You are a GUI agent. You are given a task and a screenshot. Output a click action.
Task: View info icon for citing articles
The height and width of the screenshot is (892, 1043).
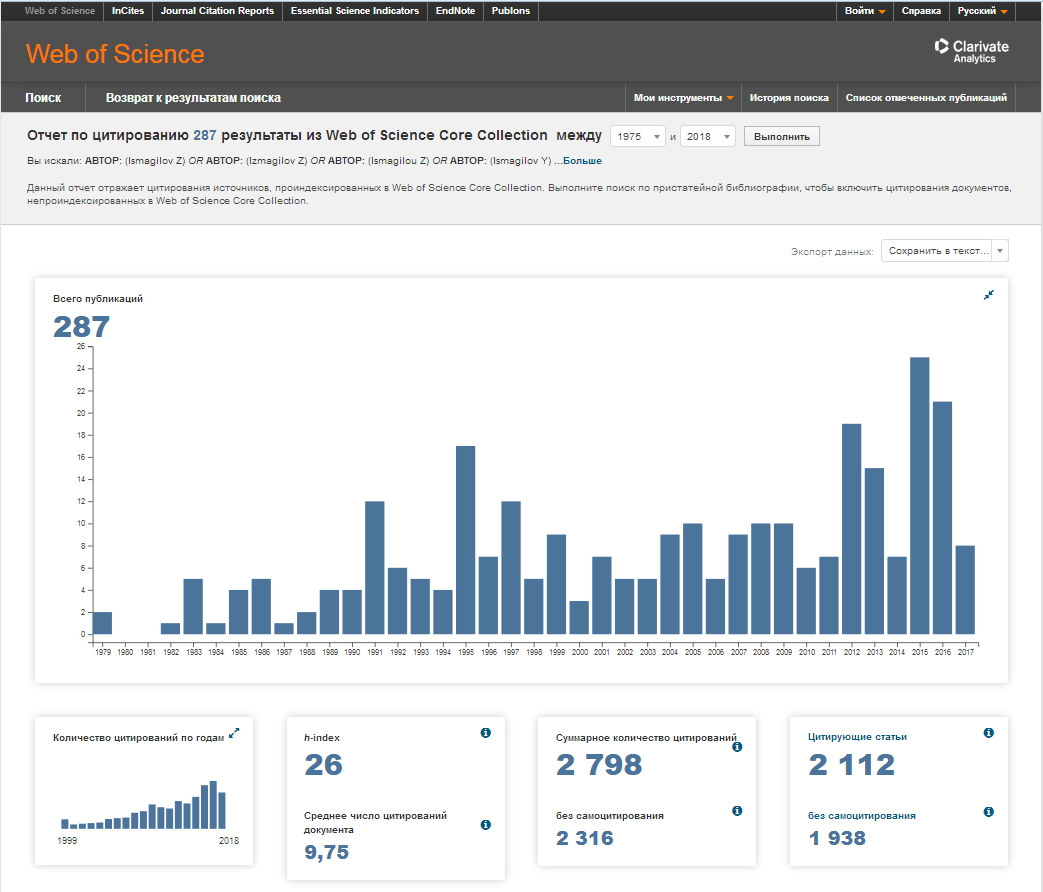click(988, 733)
